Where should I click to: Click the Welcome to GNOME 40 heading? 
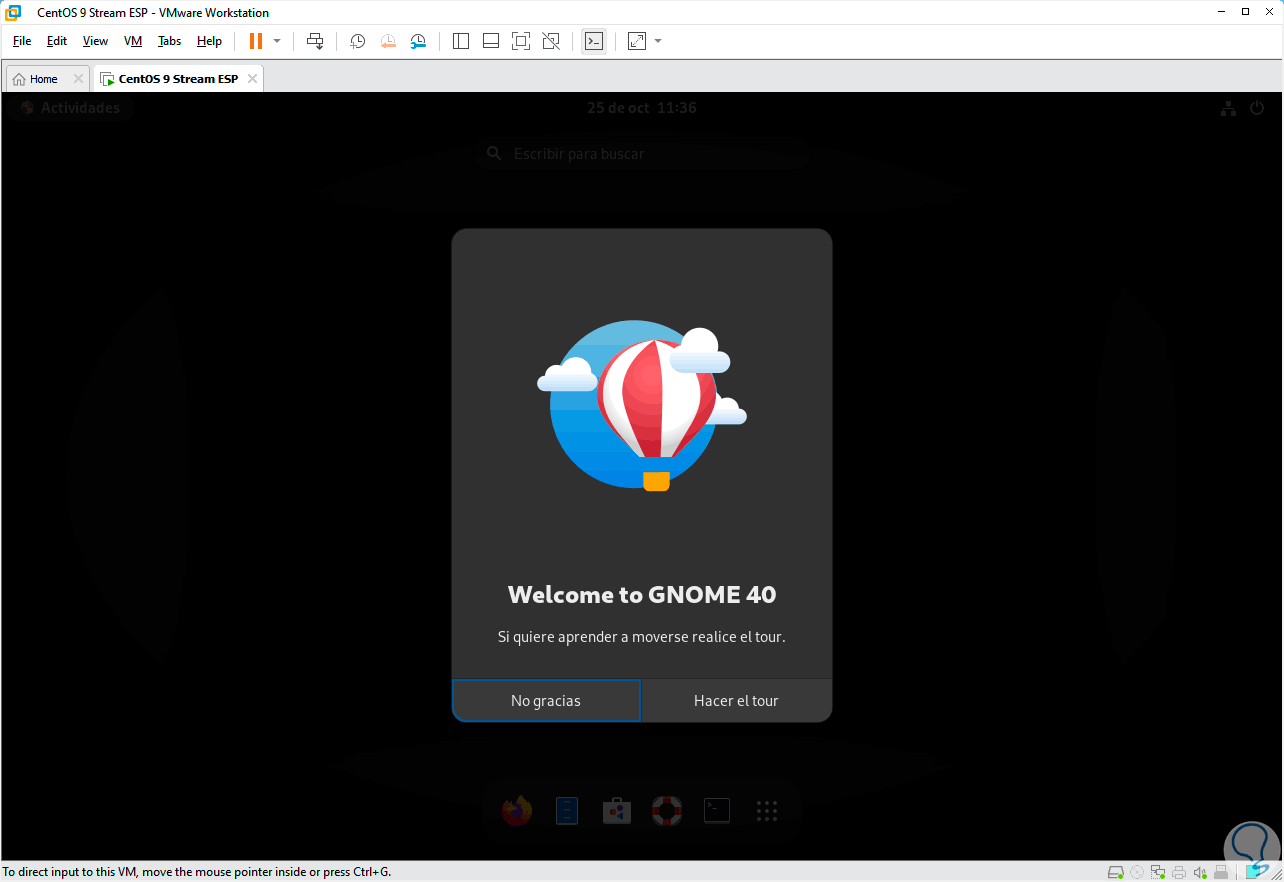pos(642,595)
